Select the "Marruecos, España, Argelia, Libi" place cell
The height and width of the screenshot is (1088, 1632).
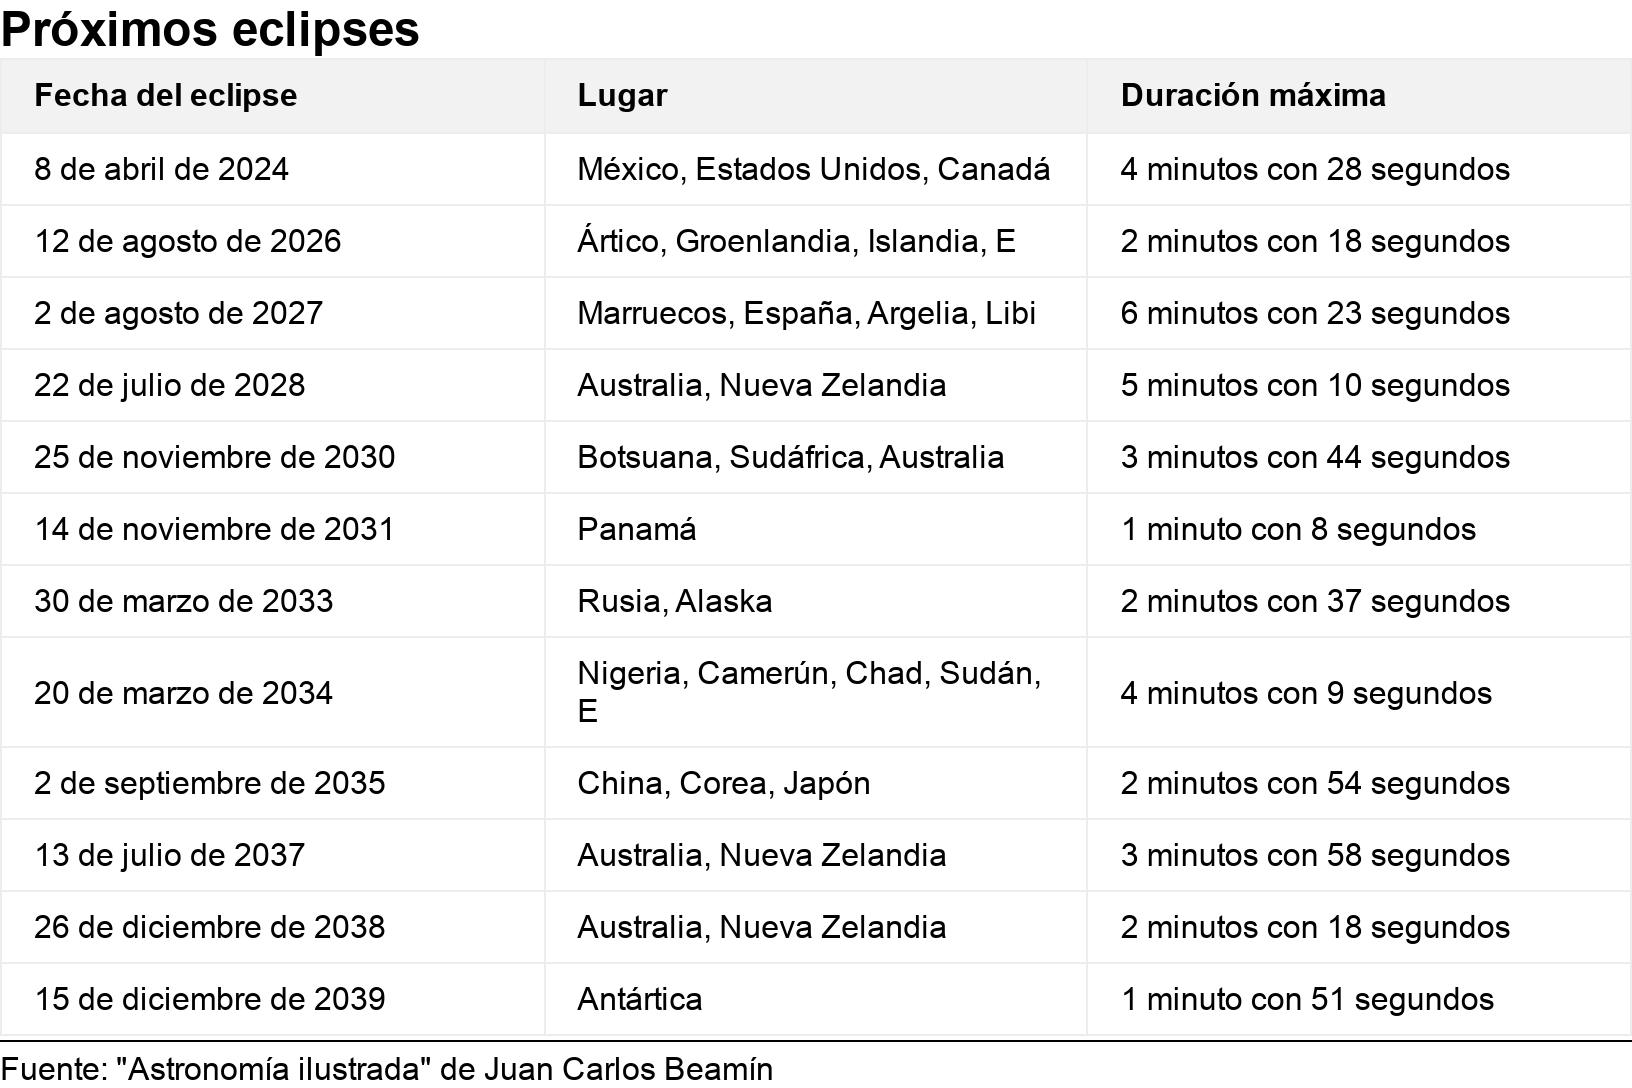point(806,313)
